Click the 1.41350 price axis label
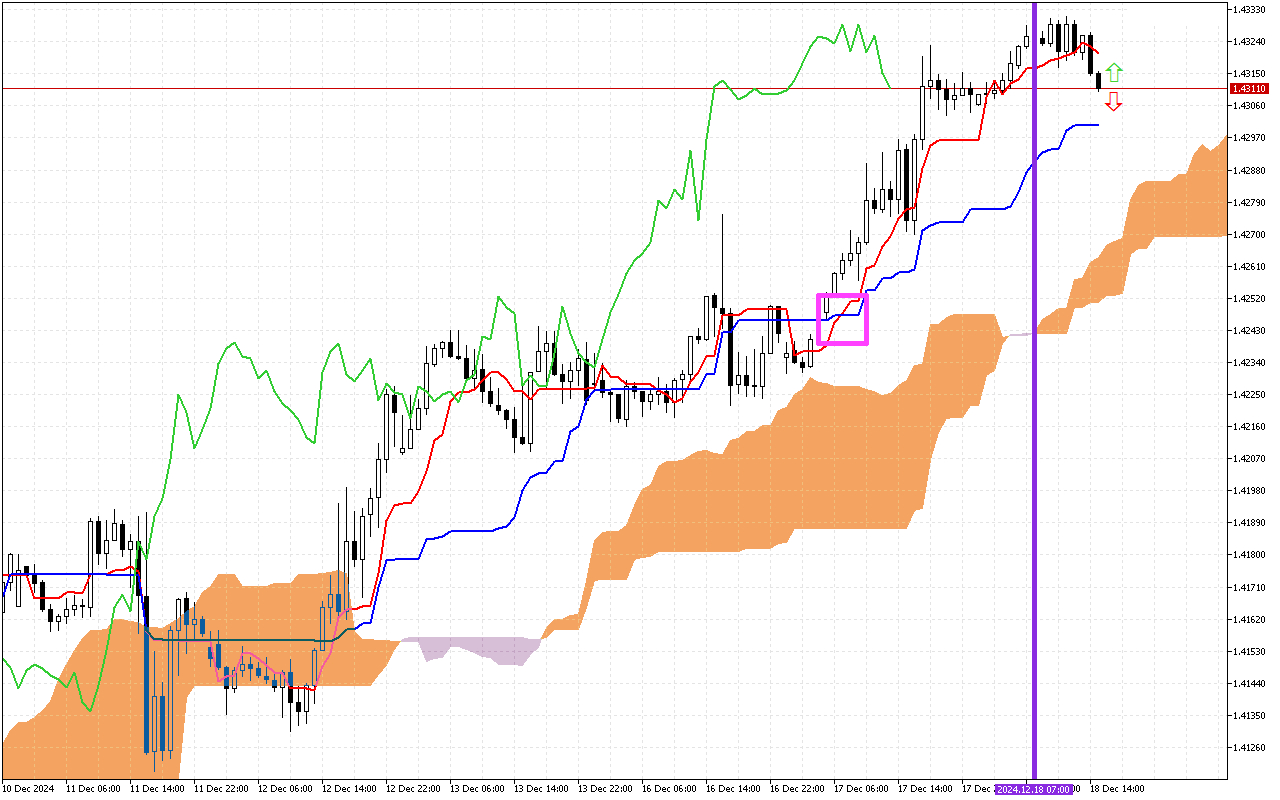This screenshot has height=800, width=1280. pos(1247,715)
